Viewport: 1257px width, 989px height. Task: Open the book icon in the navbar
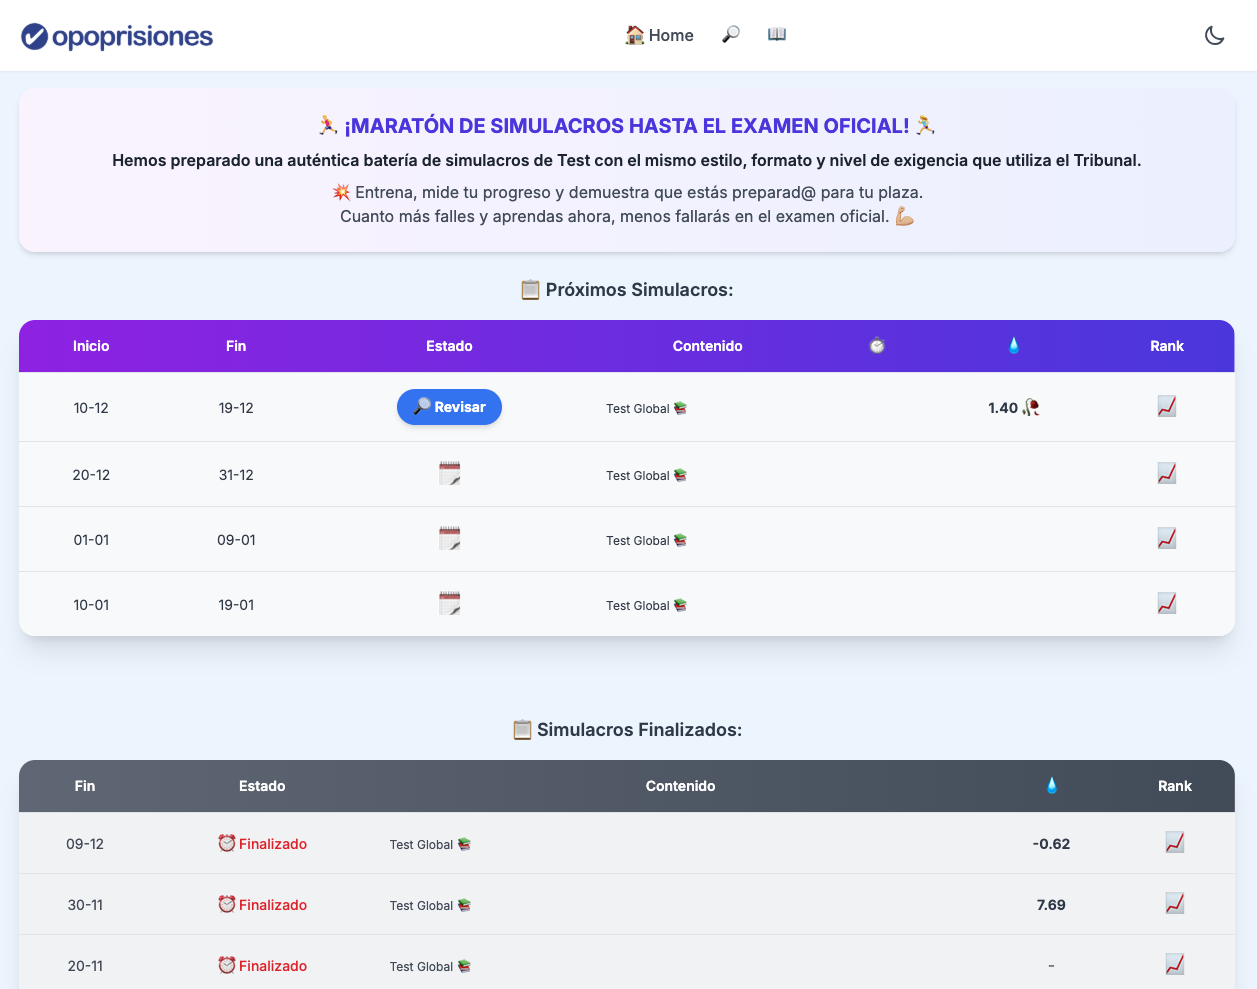777,35
